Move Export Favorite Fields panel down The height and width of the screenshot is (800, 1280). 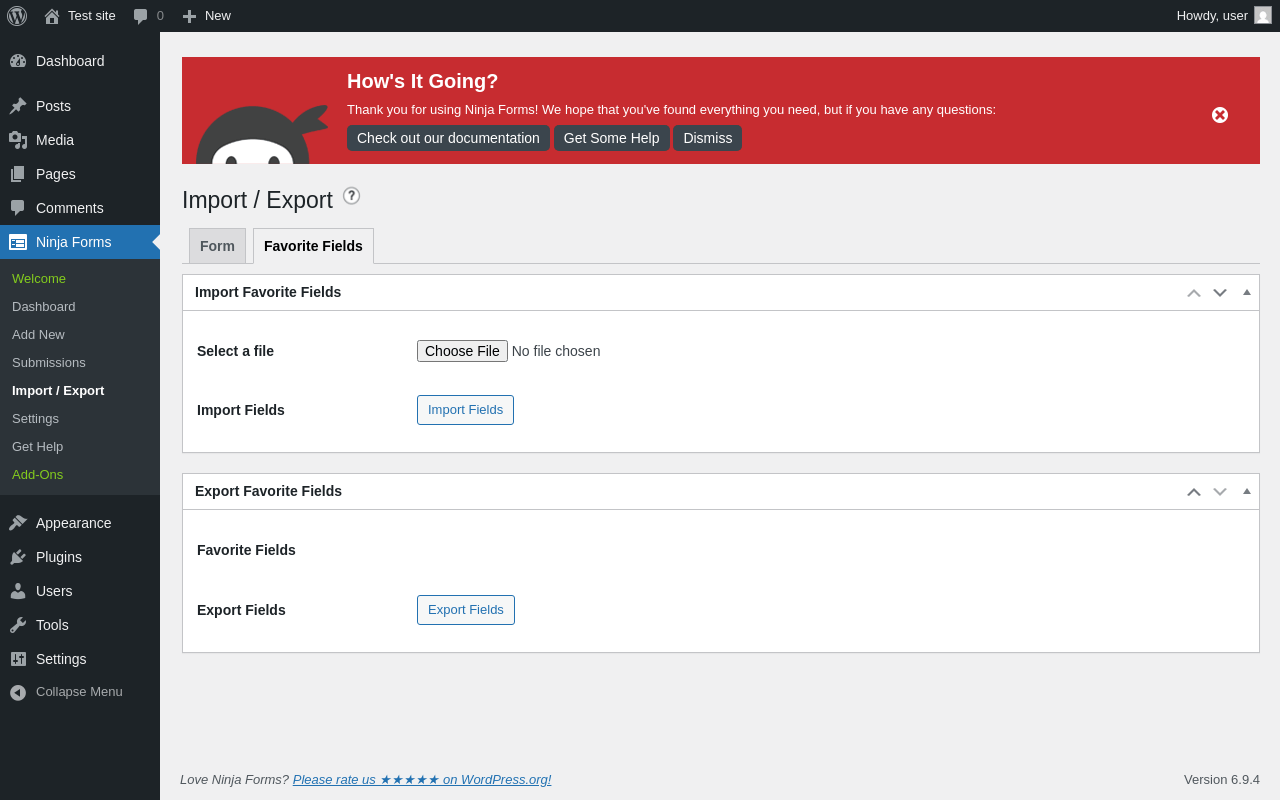(x=1220, y=492)
